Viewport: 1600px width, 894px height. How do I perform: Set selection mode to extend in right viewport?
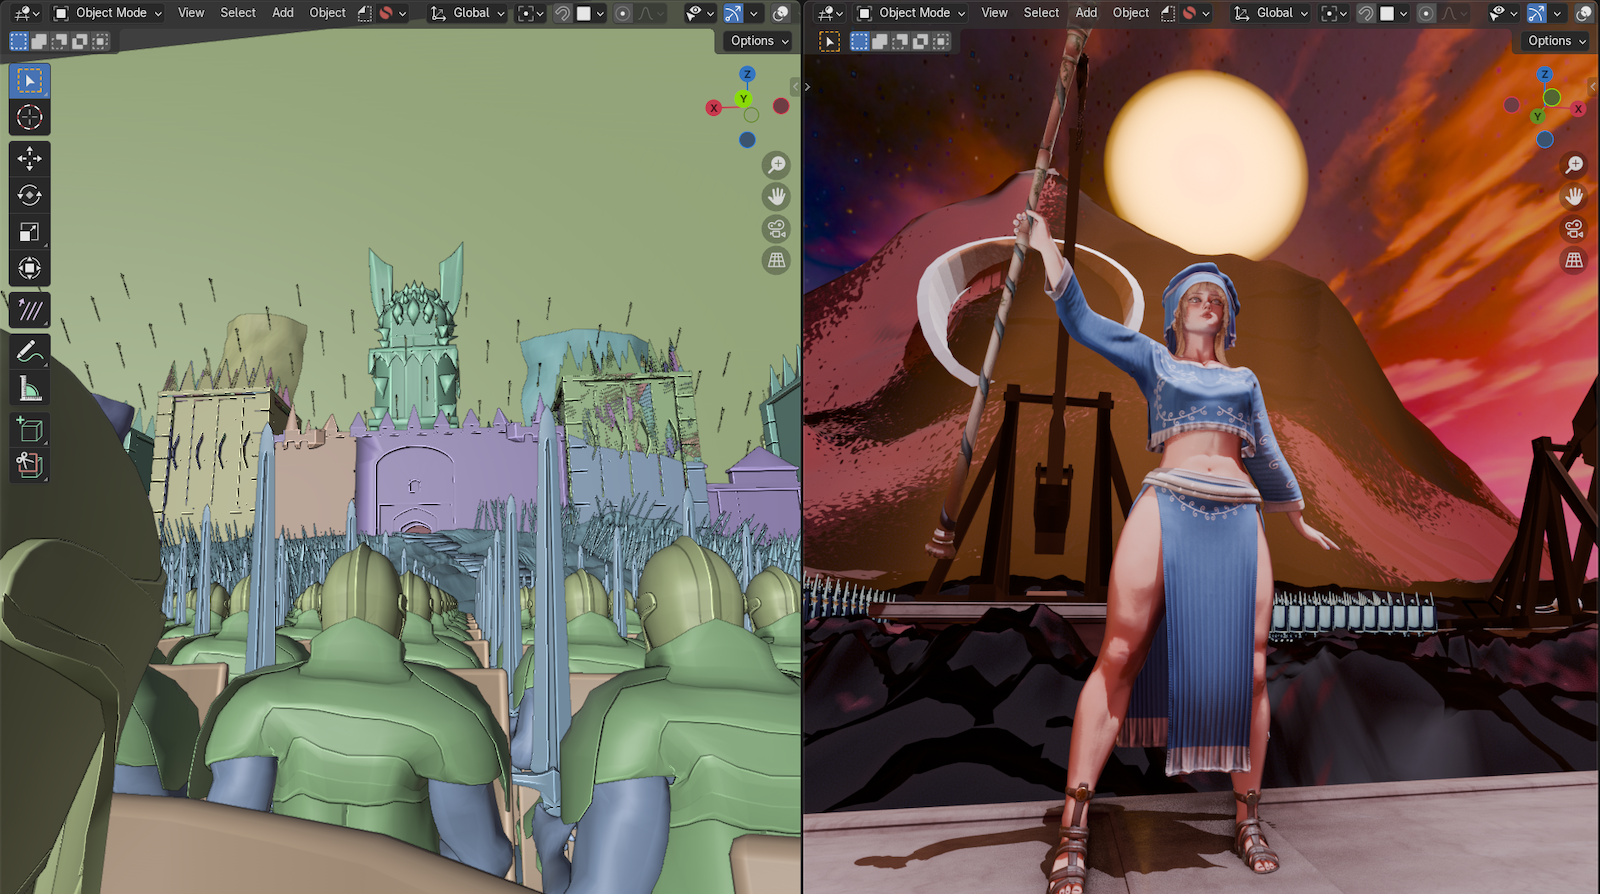pyautogui.click(x=880, y=41)
